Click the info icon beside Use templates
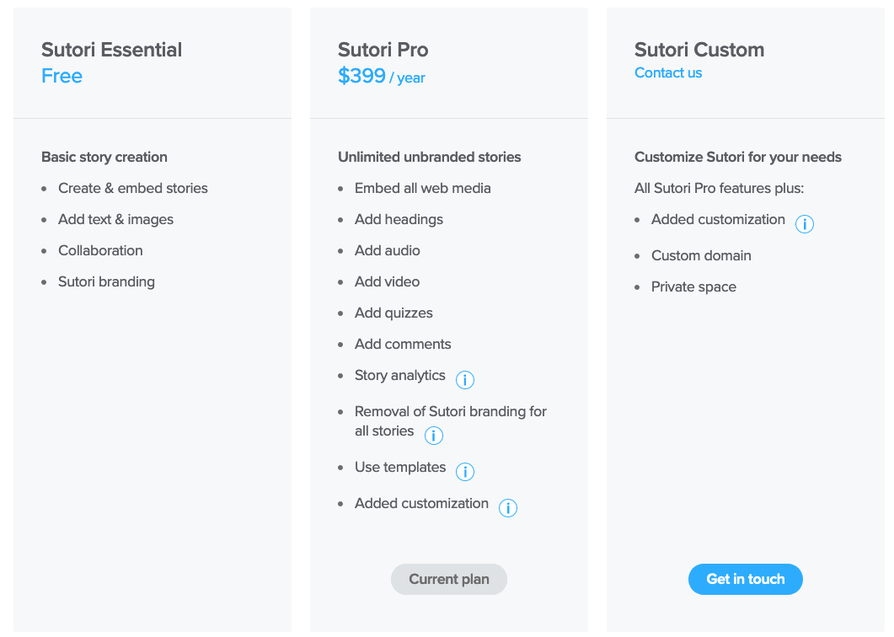 click(x=464, y=471)
